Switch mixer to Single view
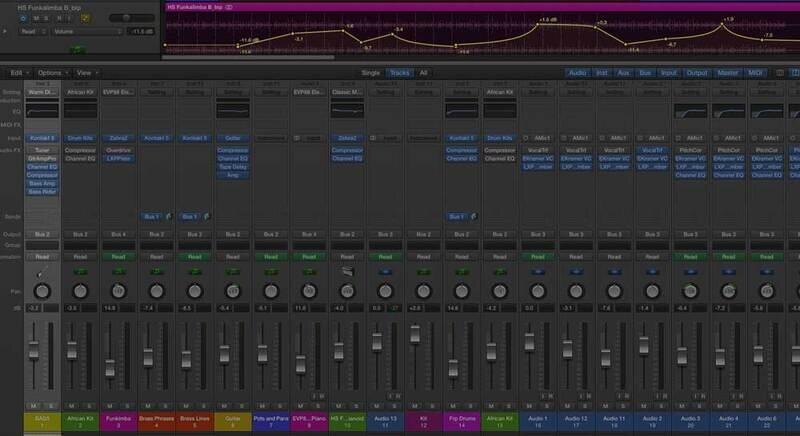The height and width of the screenshot is (436, 800). [x=371, y=73]
